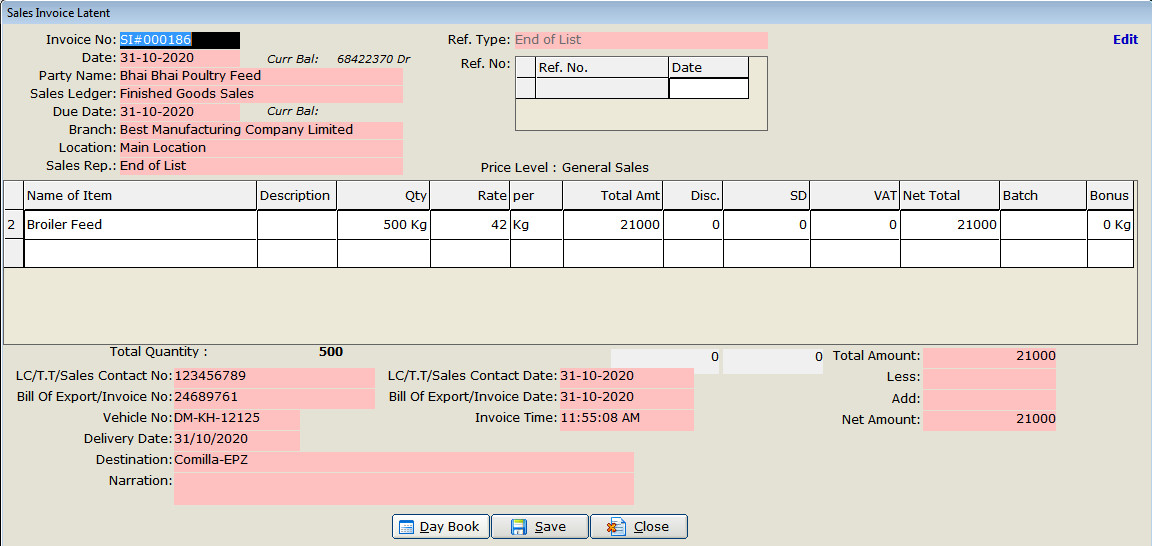Open the Party Name field Bhai Bhai Poultry Feed

(x=260, y=76)
